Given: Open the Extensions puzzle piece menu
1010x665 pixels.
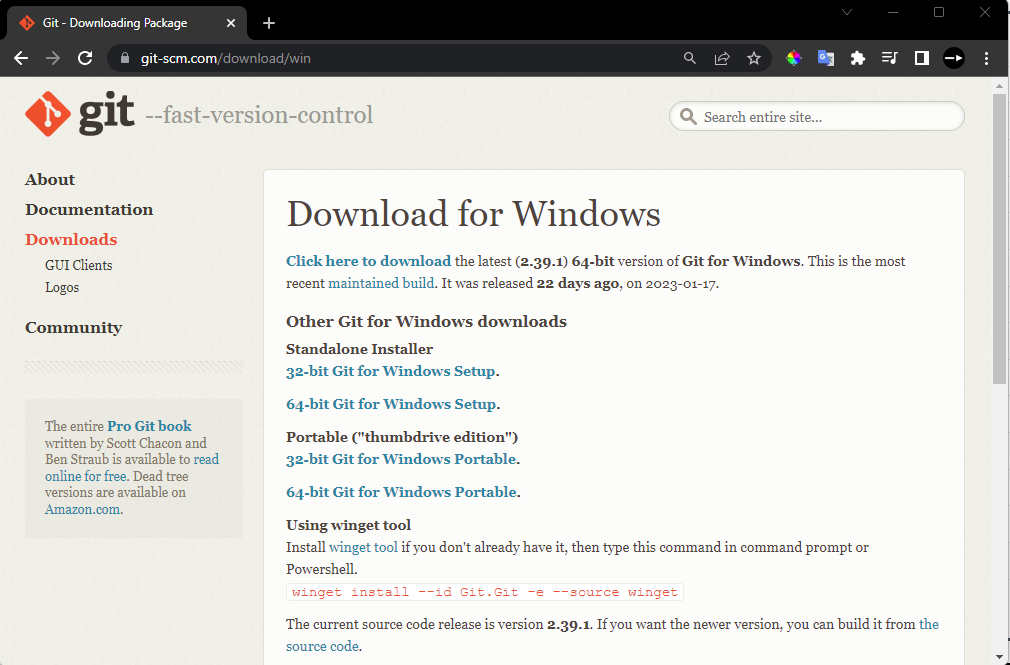Looking at the screenshot, I should coord(857,59).
